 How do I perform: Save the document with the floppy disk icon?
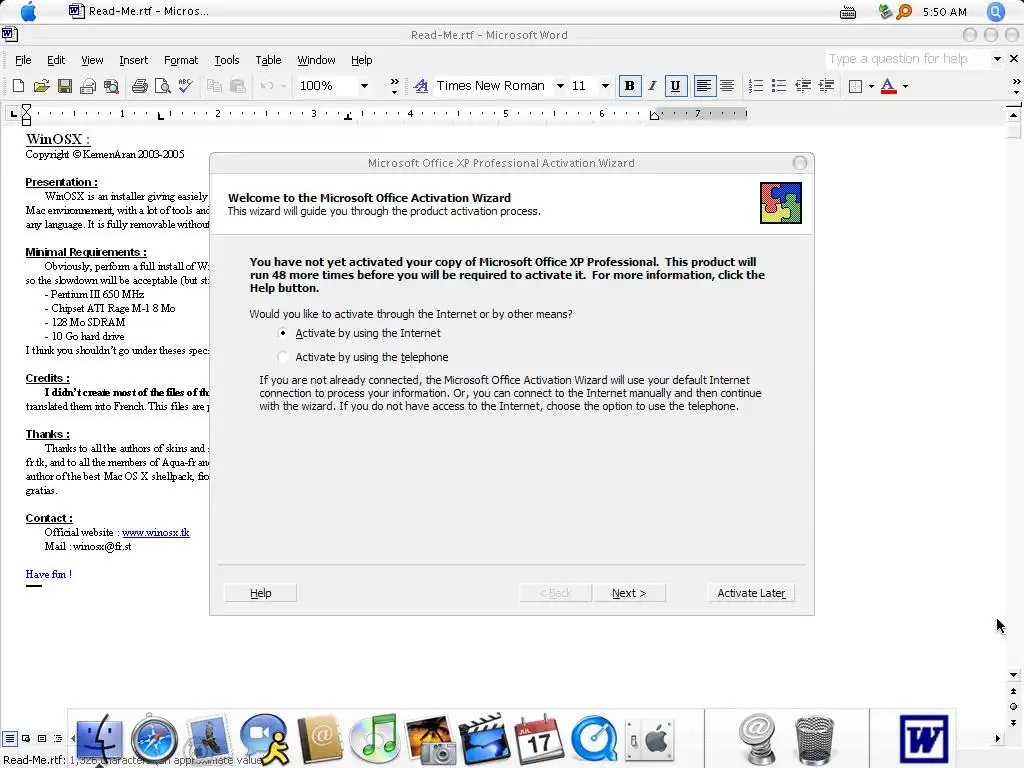point(65,86)
